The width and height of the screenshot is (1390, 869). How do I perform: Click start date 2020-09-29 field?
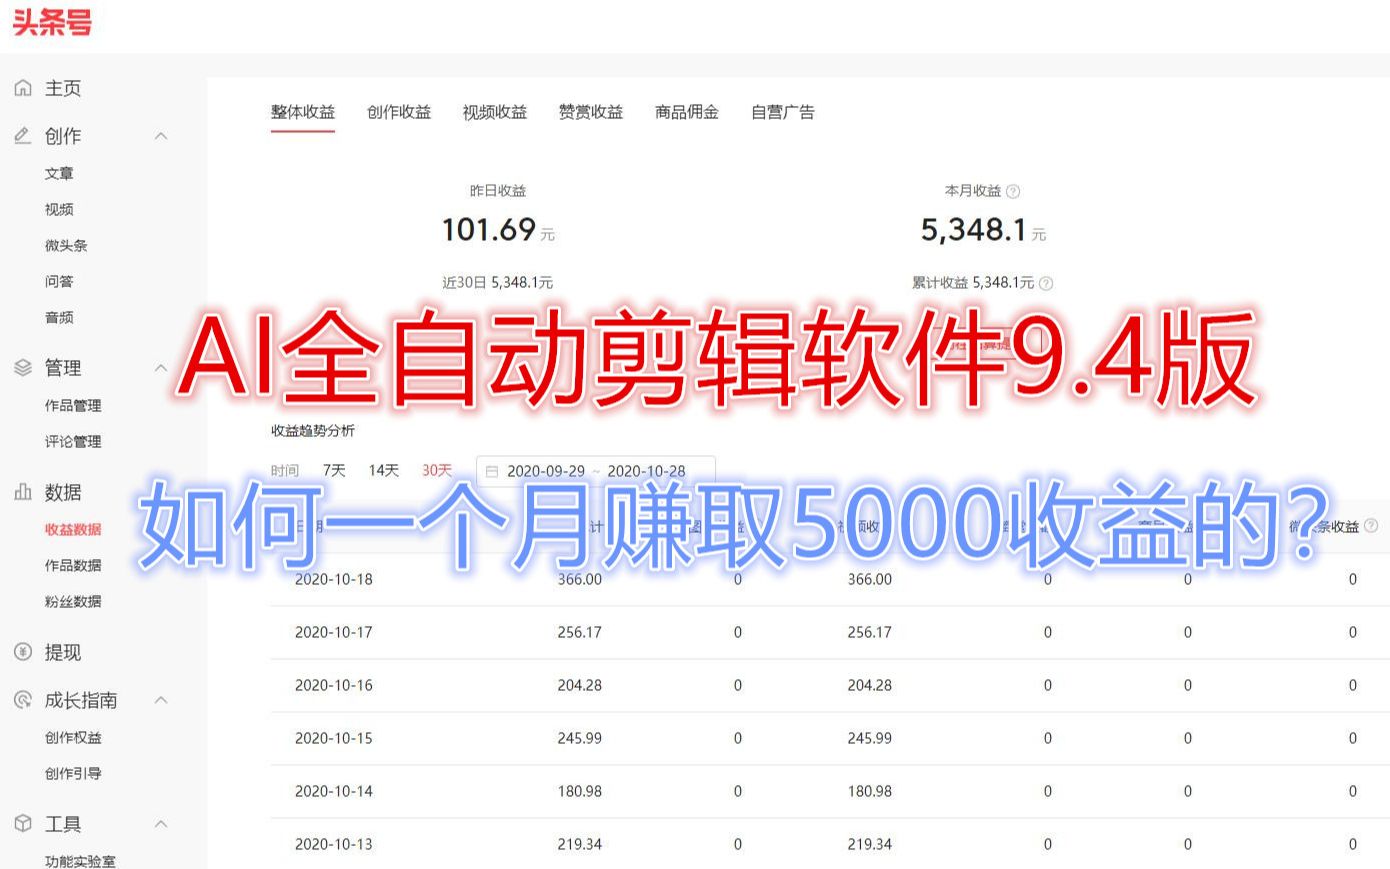click(x=546, y=471)
